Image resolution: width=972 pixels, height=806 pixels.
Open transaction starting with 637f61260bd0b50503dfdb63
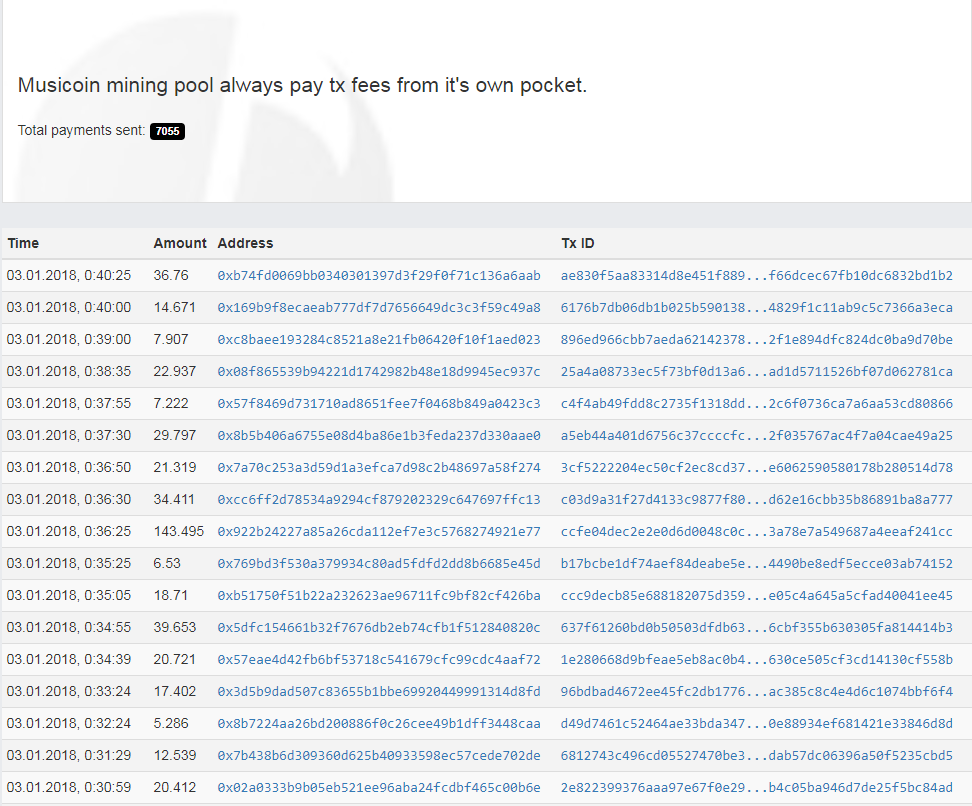(756, 627)
